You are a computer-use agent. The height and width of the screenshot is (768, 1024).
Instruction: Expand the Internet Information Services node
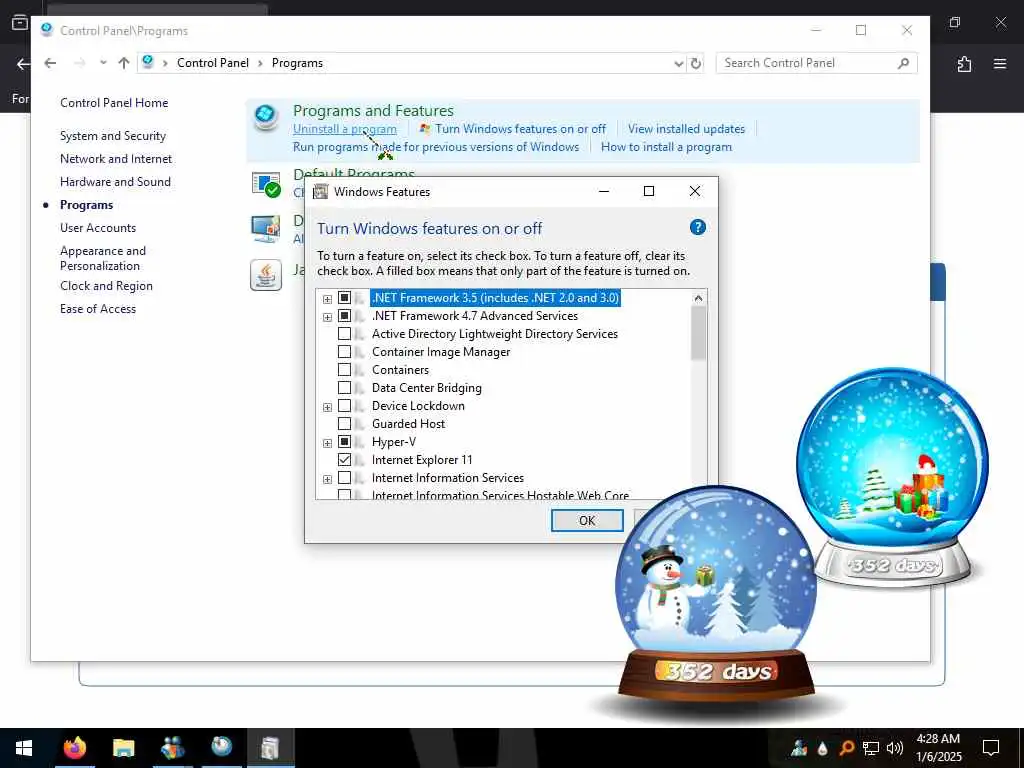point(327,479)
